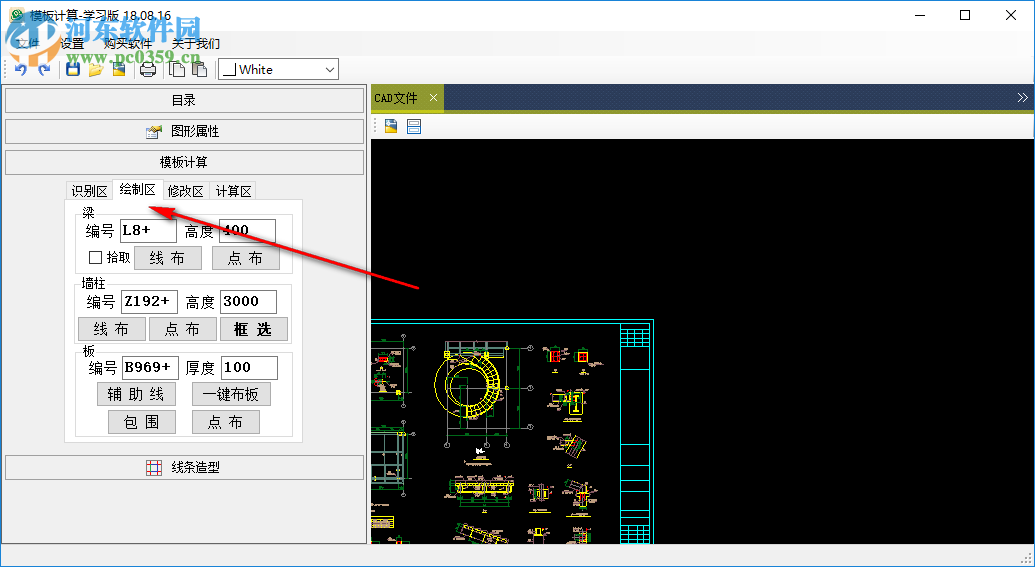Image resolution: width=1035 pixels, height=567 pixels.
Task: Toggle the 拾取 checkbox
Action: point(96,258)
